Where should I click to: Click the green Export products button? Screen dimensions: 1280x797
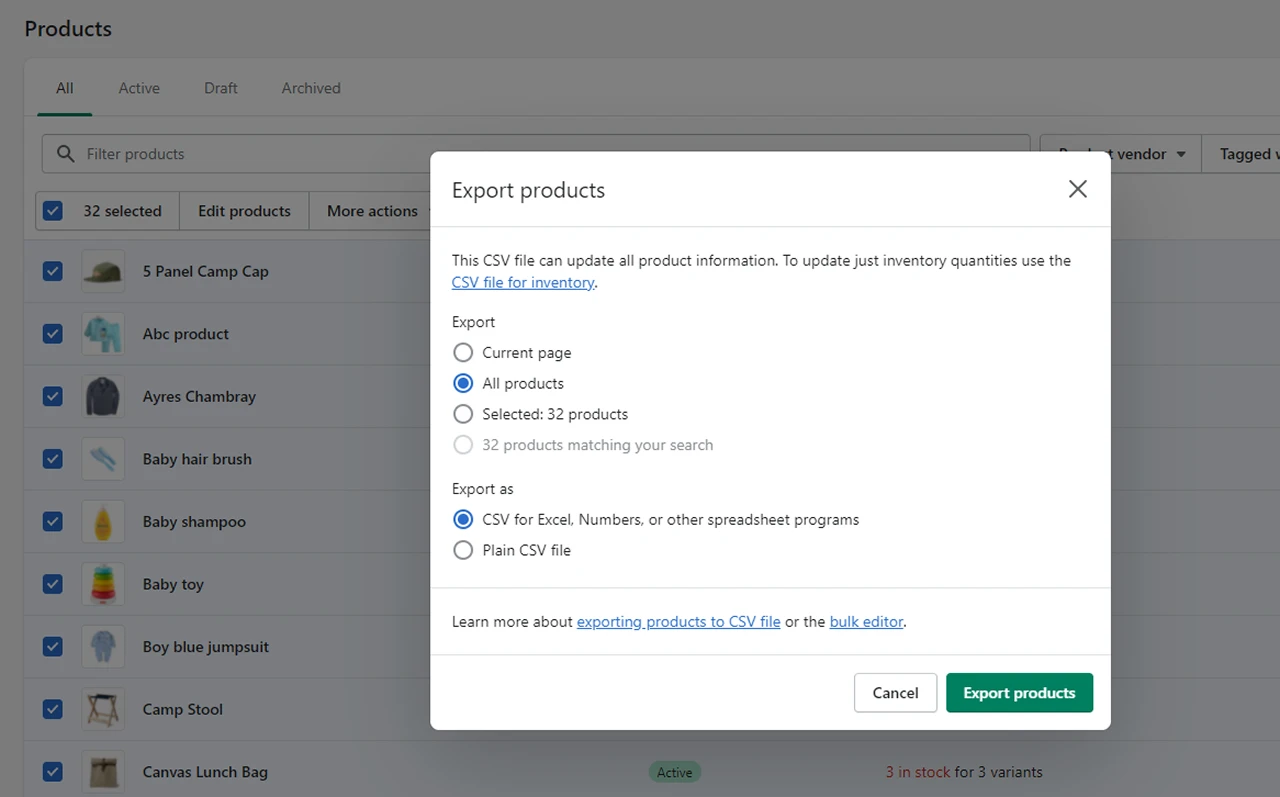click(x=1019, y=693)
